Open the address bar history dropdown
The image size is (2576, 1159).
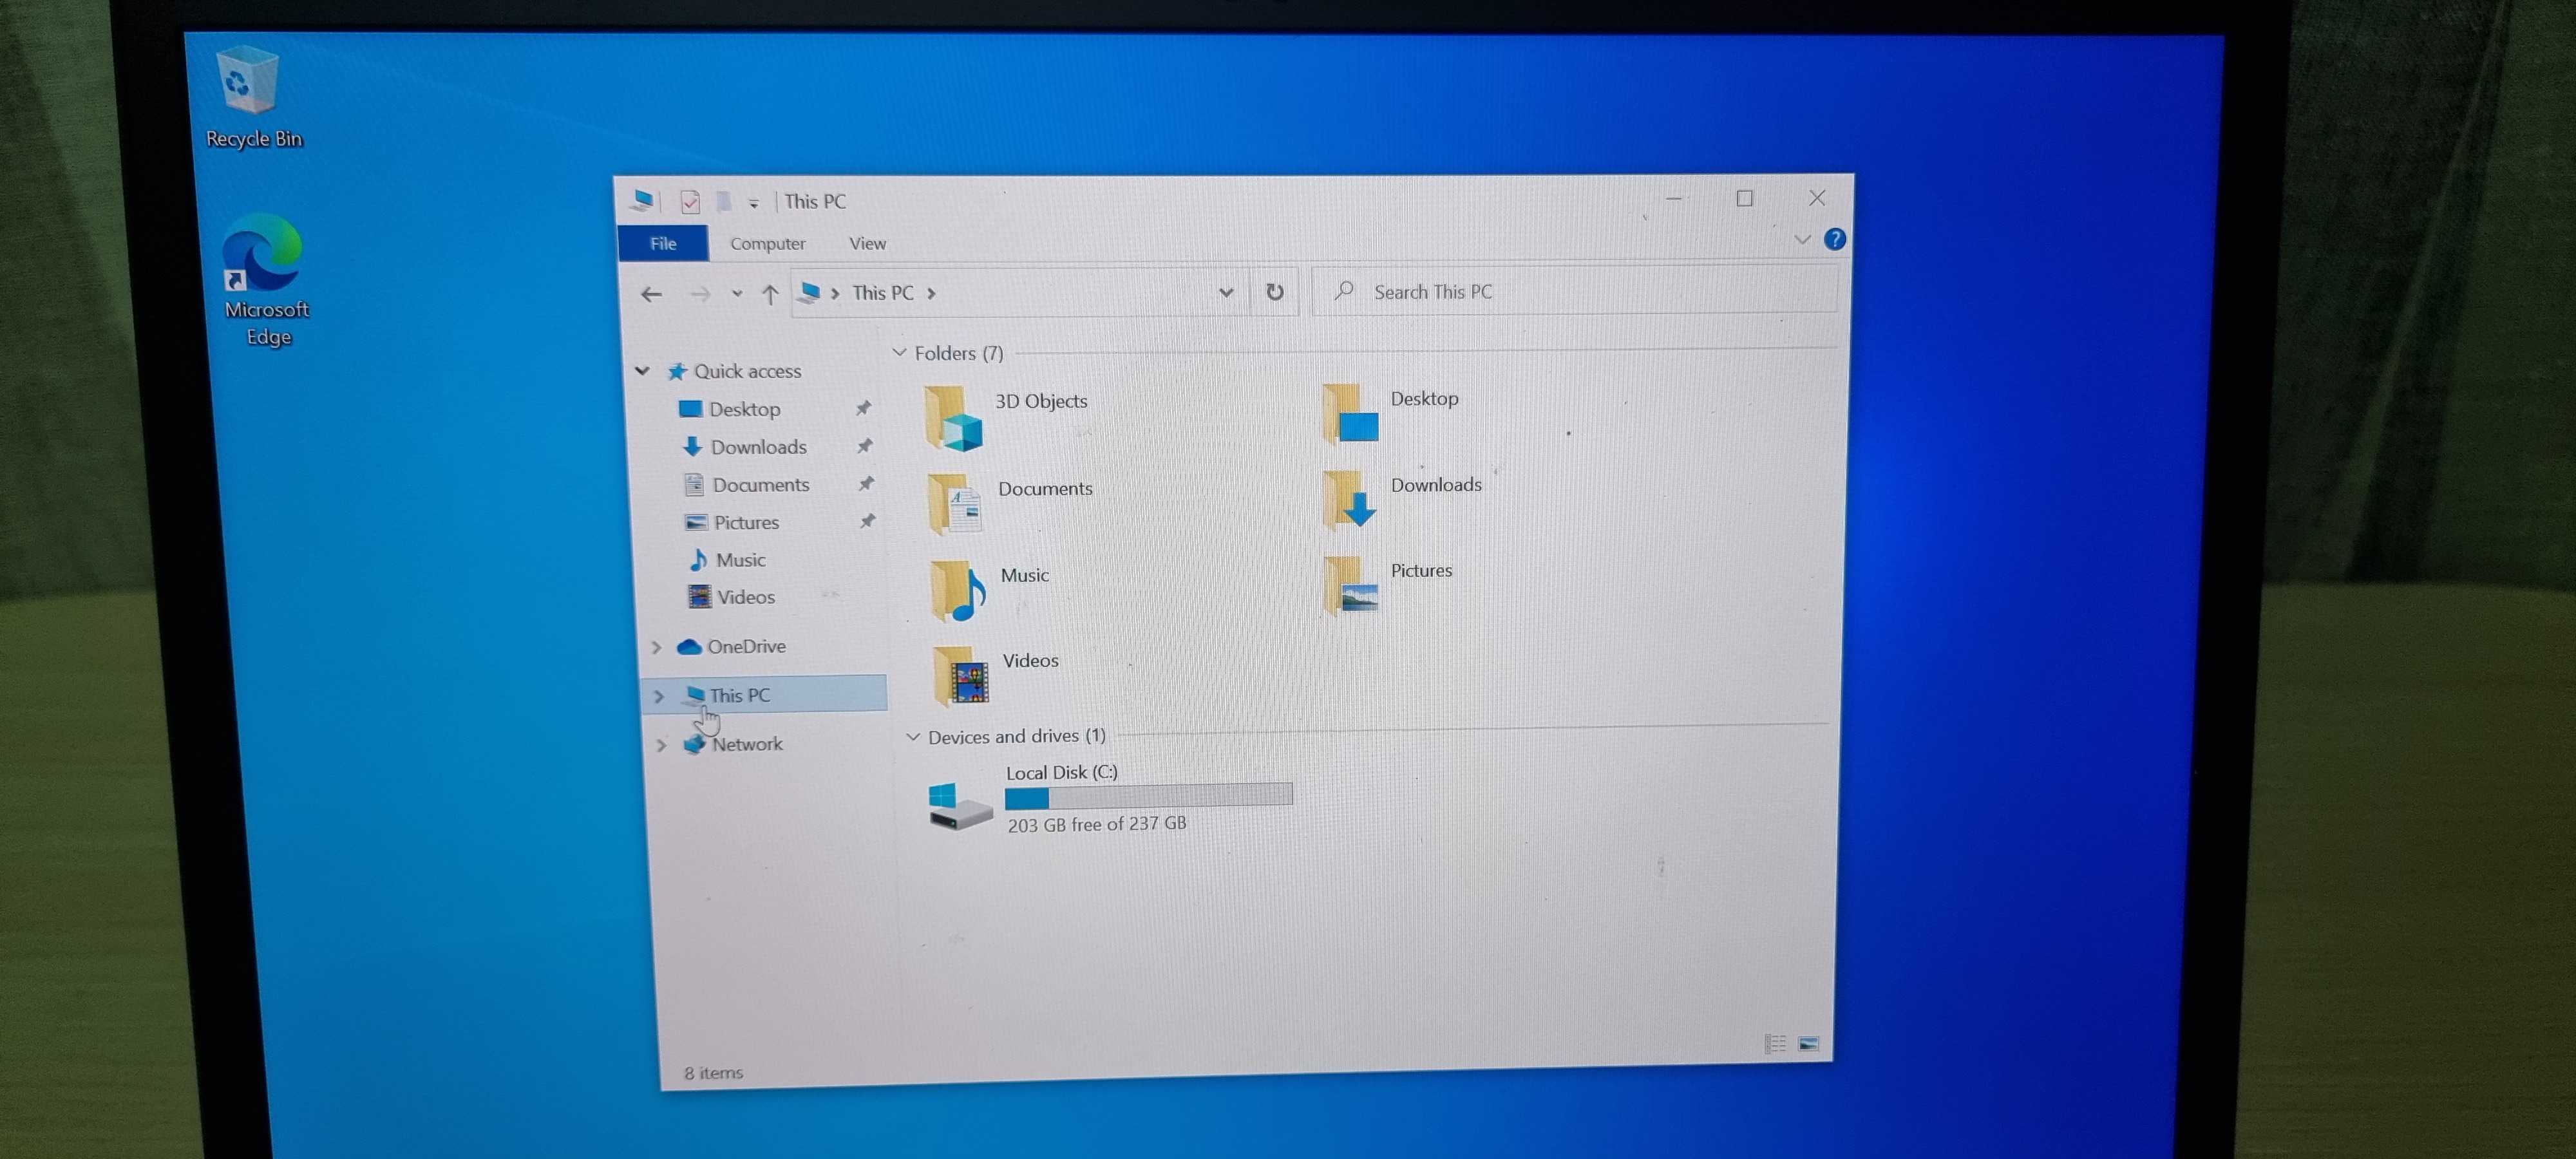point(1225,292)
